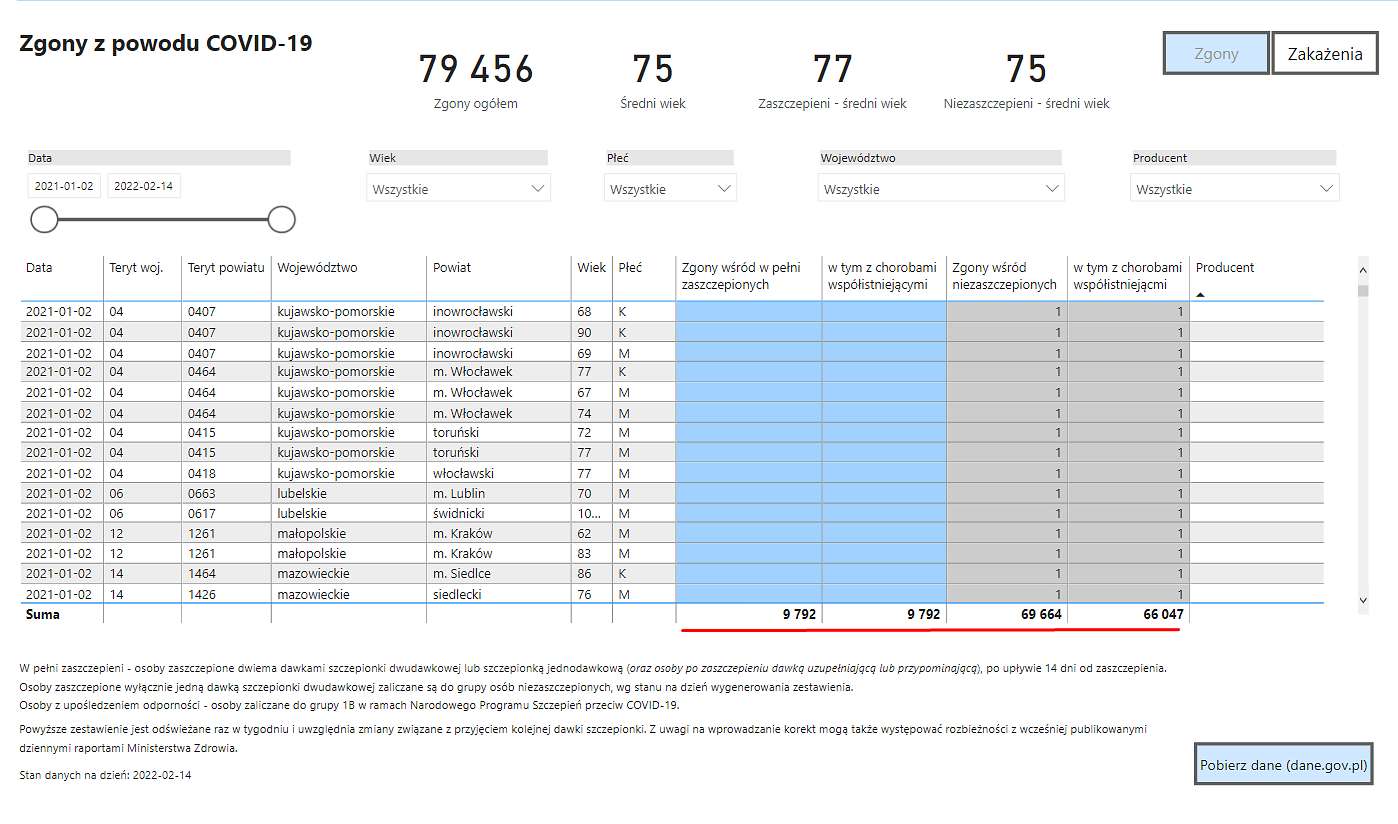Select the inowrocławski cell with age 68
This screenshot has width=1398, height=824.
(x=499, y=311)
